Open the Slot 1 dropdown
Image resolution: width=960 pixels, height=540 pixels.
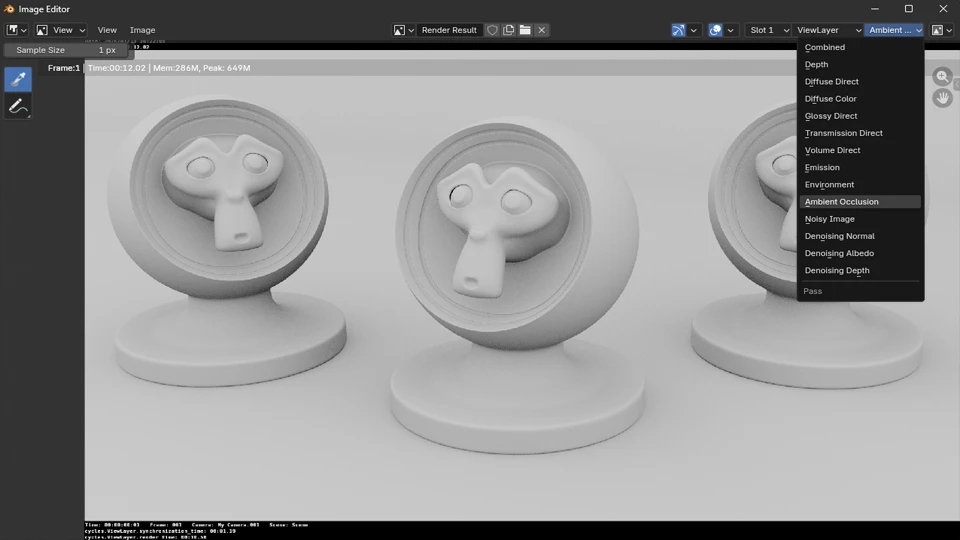tap(768, 30)
